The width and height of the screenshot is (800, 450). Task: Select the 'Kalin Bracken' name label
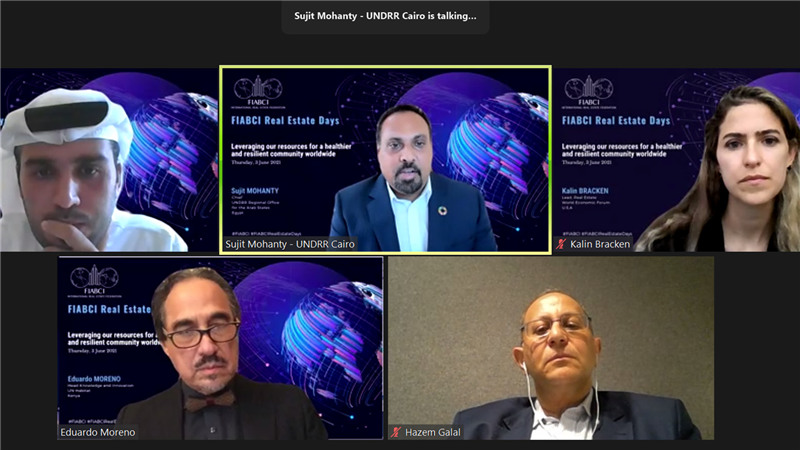(x=599, y=244)
